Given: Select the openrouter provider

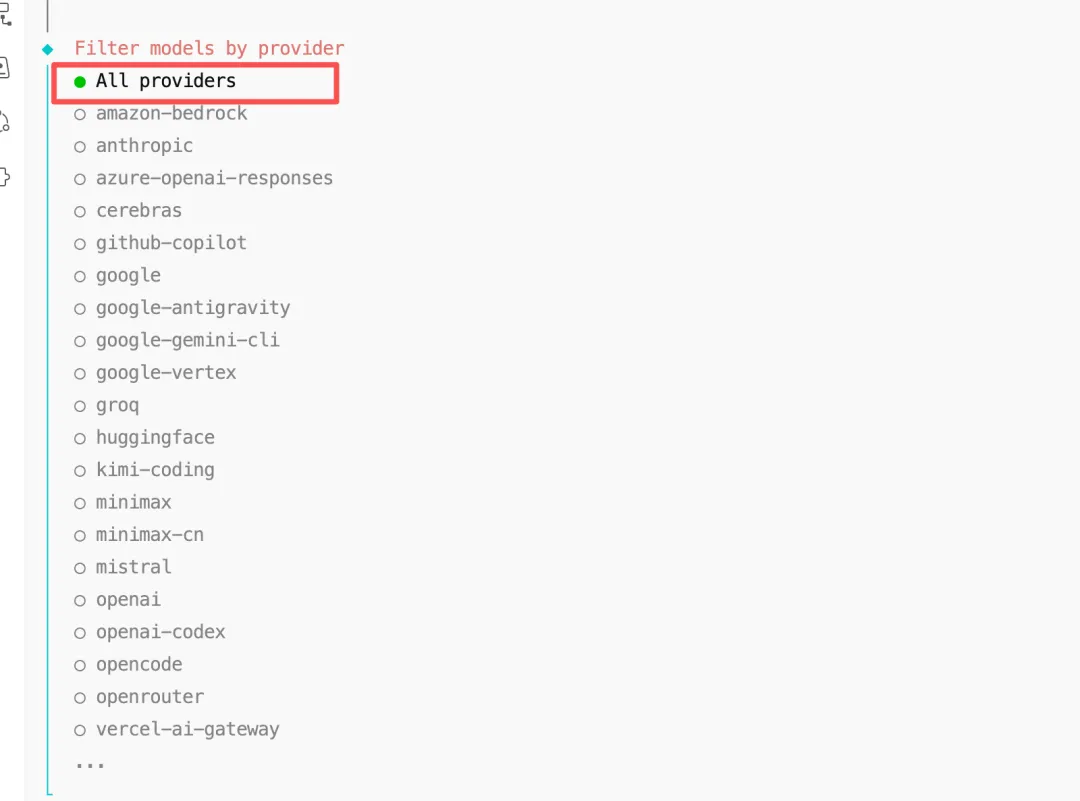Looking at the screenshot, I should click(x=149, y=697).
